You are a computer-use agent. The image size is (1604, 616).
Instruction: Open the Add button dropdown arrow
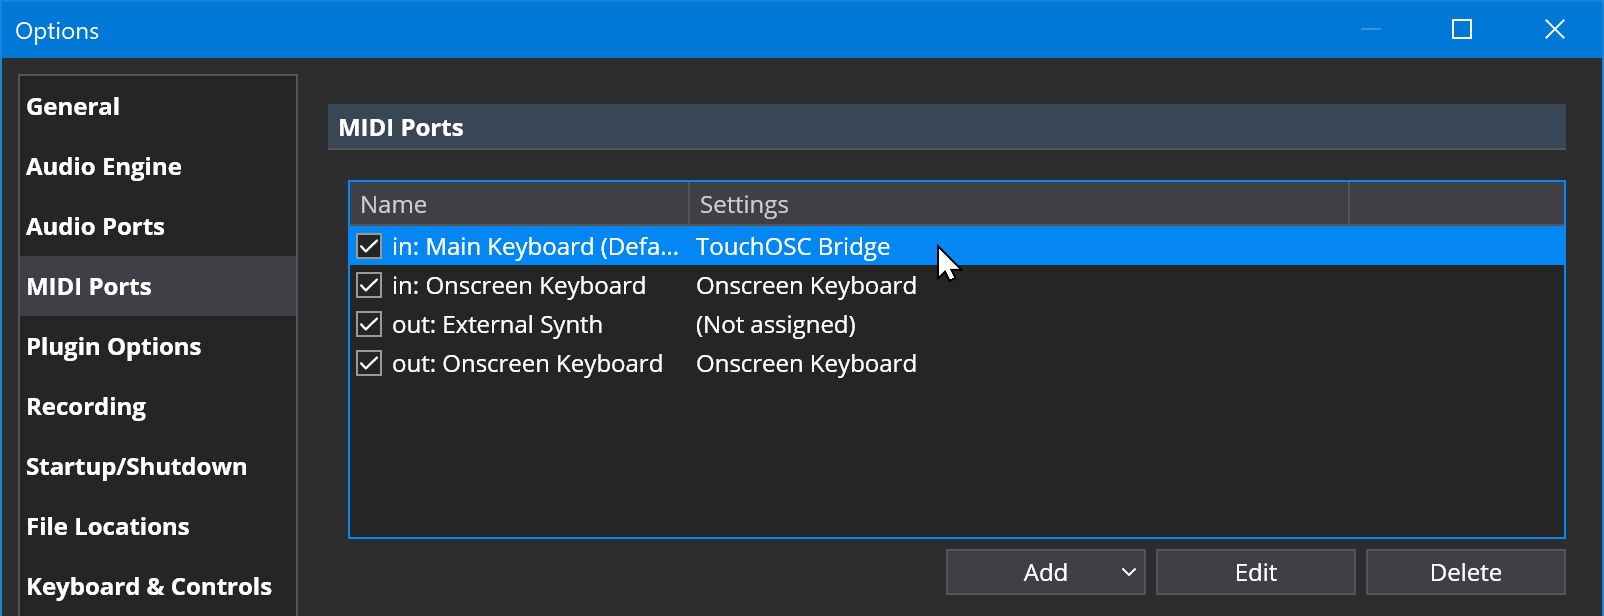1128,572
